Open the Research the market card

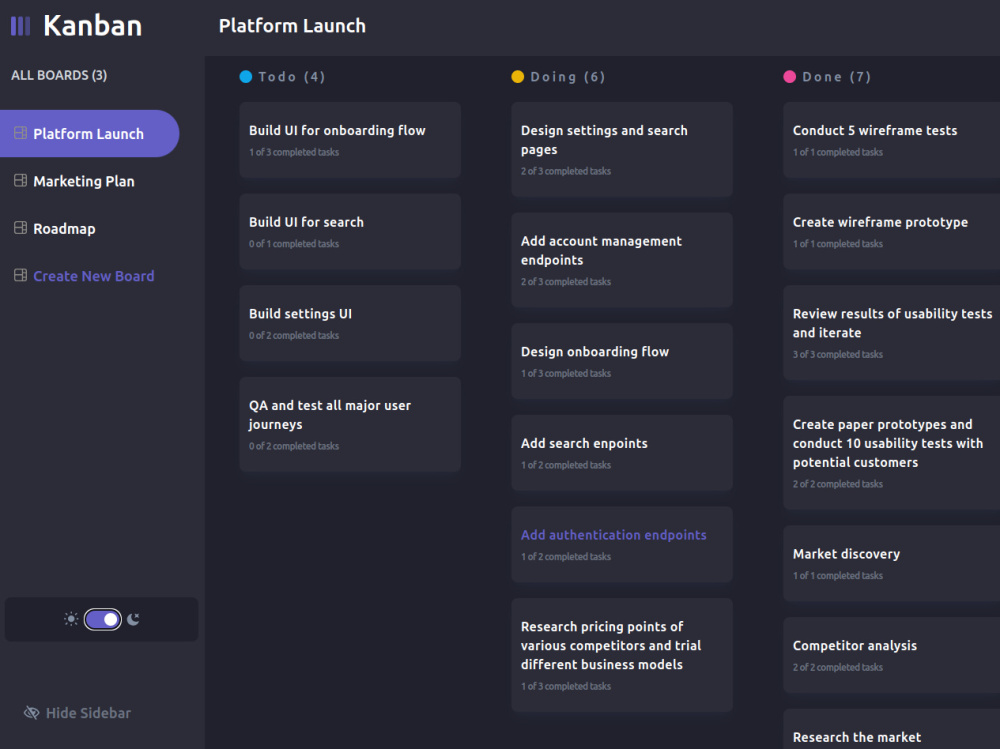892,729
